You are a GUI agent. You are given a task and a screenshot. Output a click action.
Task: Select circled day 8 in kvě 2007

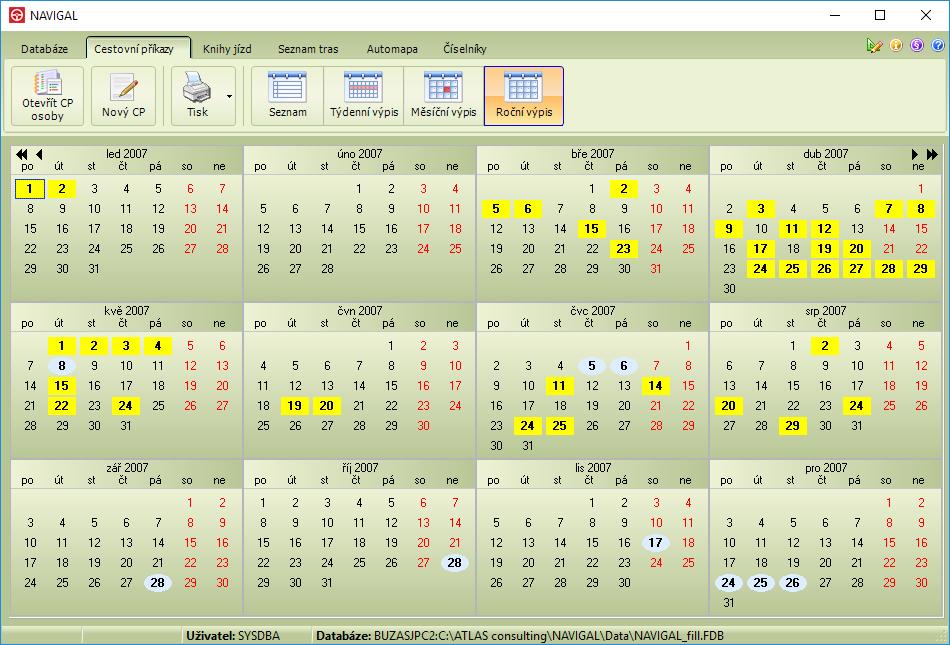tap(62, 366)
